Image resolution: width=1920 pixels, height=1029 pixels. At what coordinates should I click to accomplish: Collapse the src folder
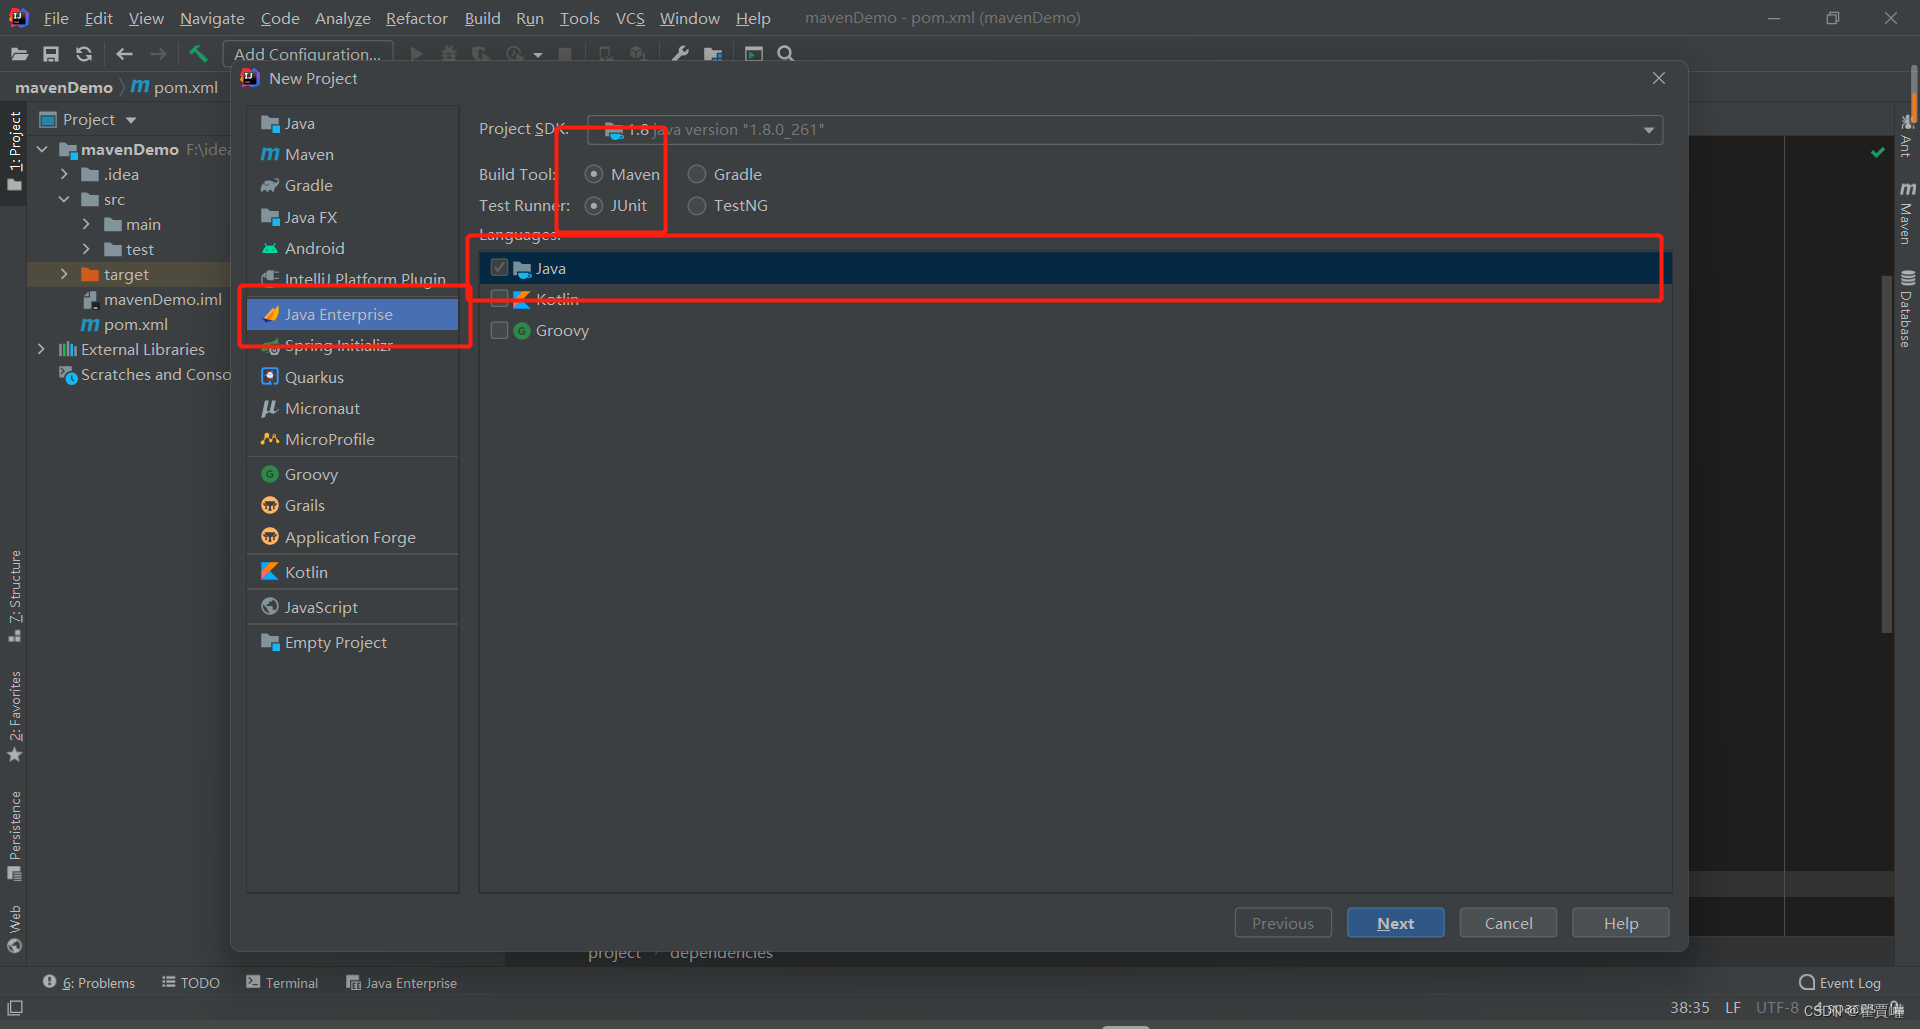point(64,199)
